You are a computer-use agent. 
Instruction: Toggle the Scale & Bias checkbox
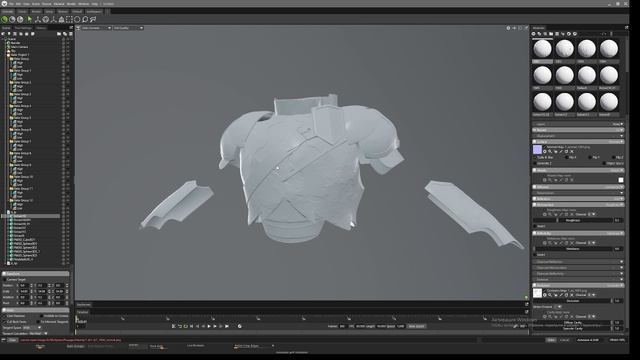point(535,157)
